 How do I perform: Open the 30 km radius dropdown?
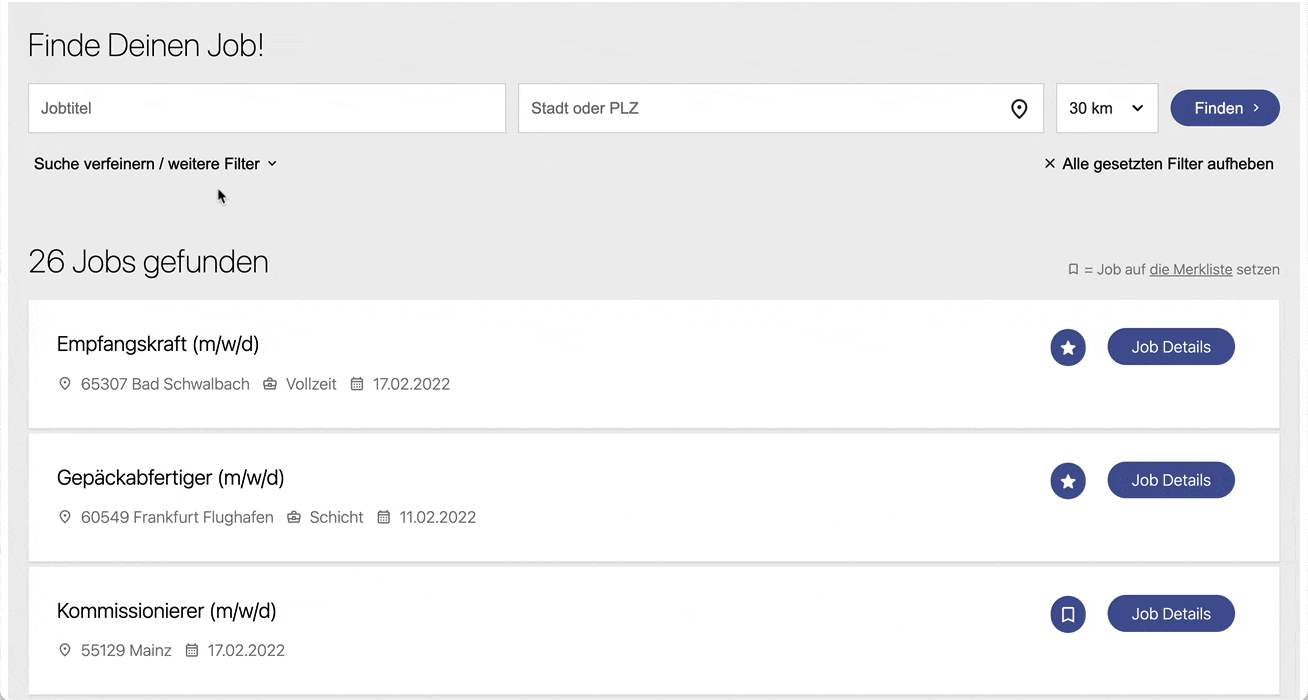pyautogui.click(x=1107, y=108)
